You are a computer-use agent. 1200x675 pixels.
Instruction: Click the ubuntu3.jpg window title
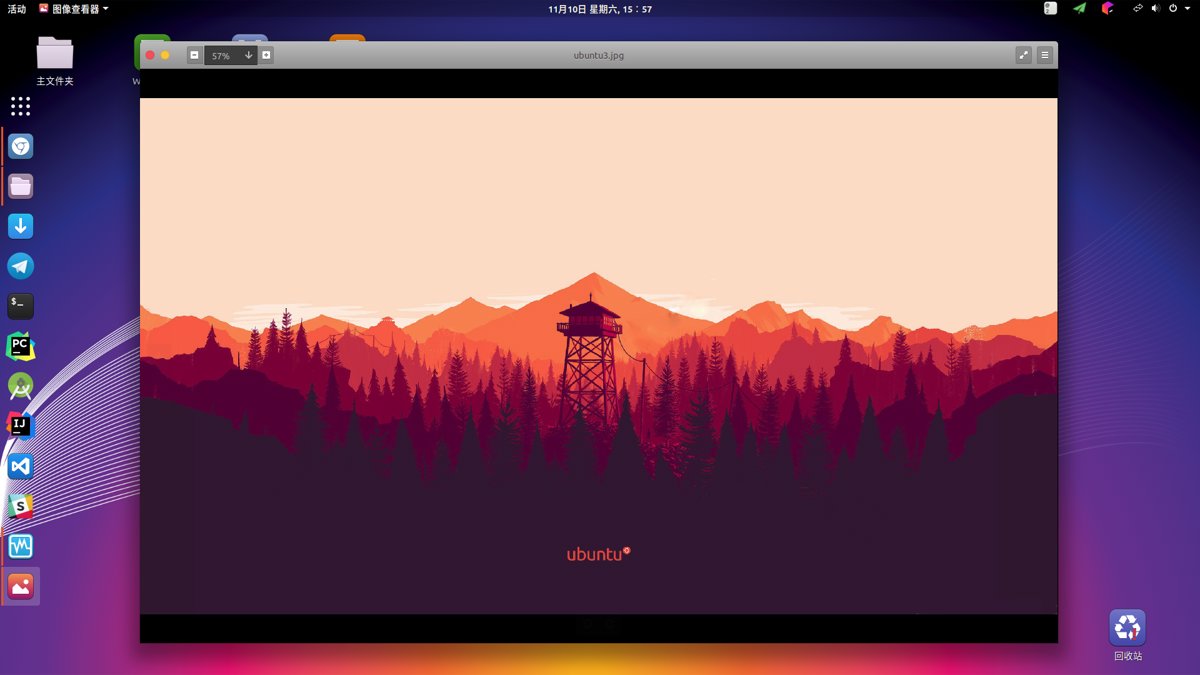[x=599, y=55]
